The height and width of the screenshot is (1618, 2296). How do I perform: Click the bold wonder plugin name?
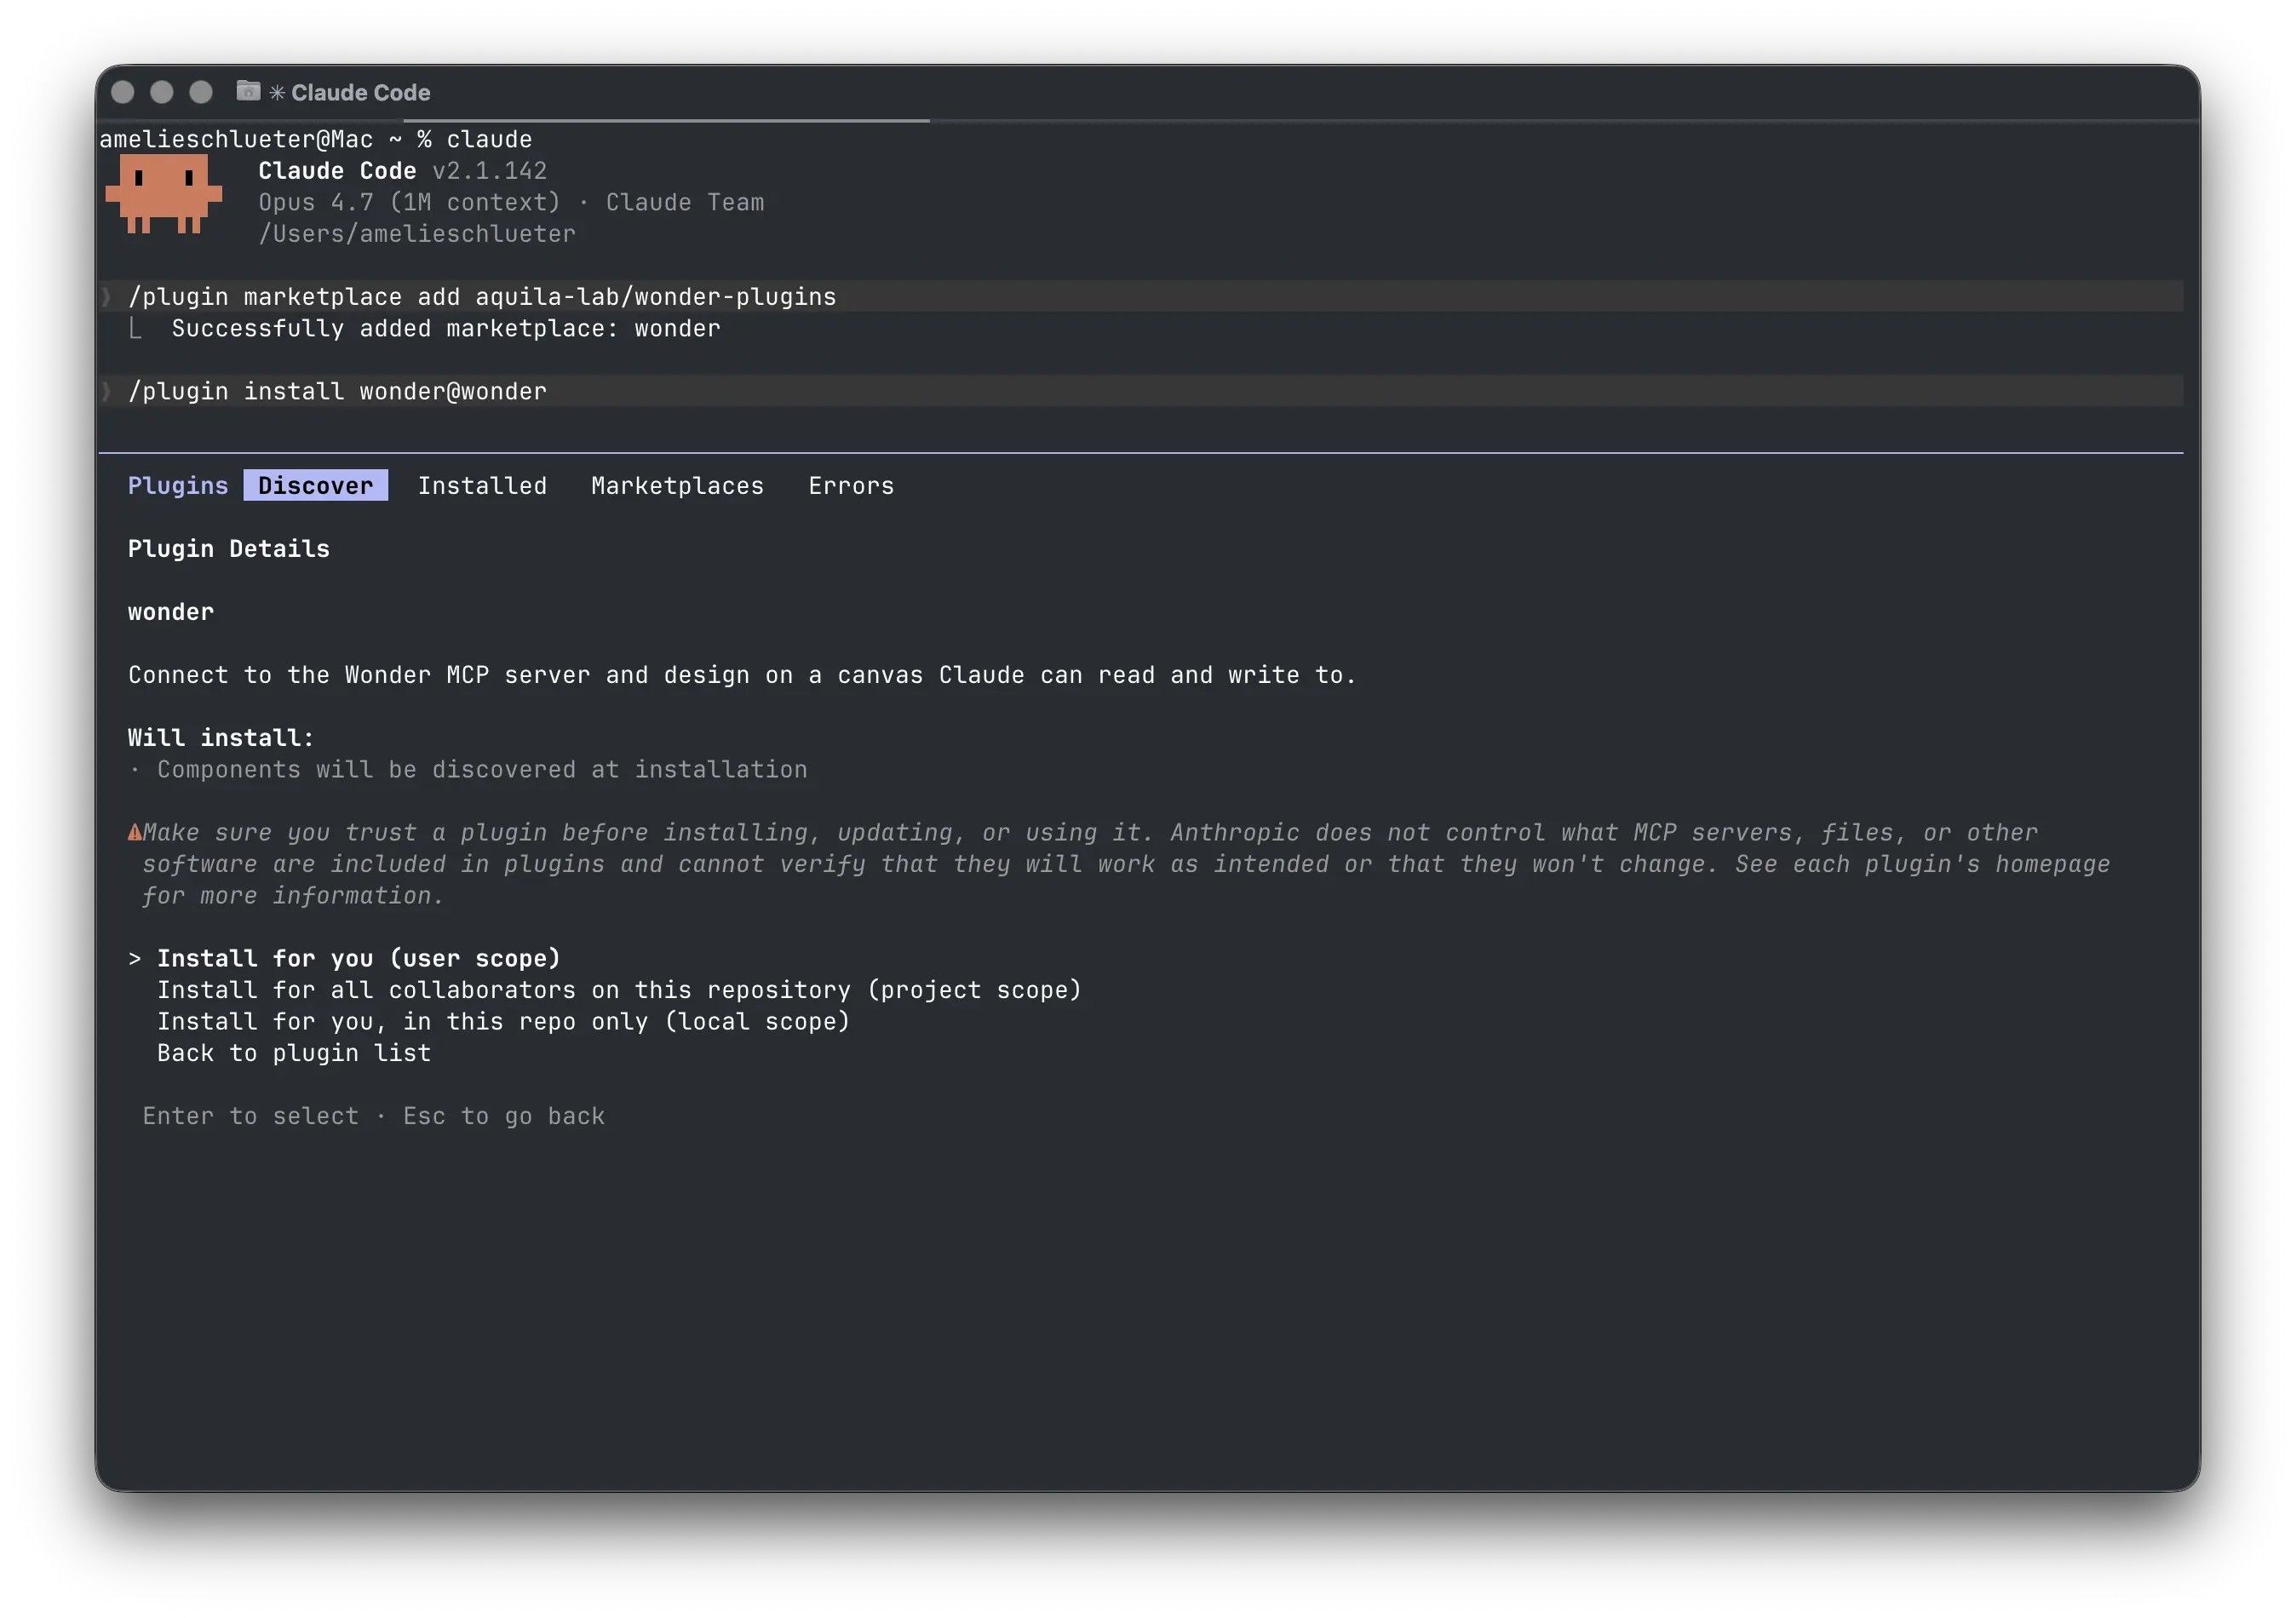coord(171,611)
